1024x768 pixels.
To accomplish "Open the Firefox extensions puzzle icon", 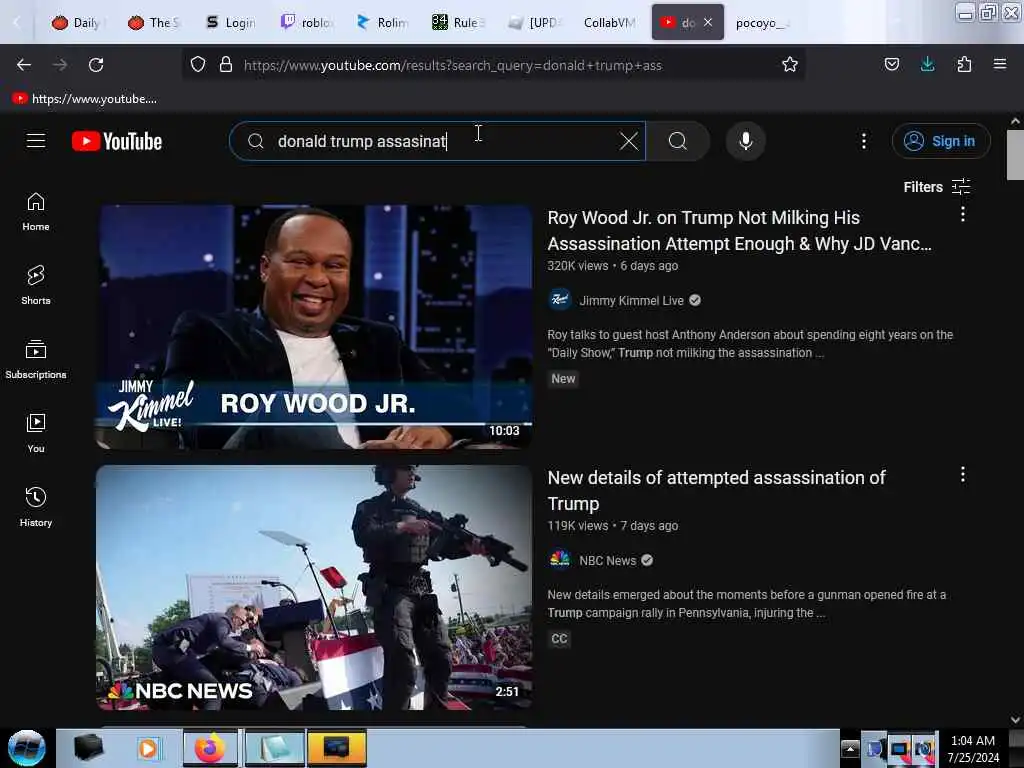I will (x=964, y=64).
